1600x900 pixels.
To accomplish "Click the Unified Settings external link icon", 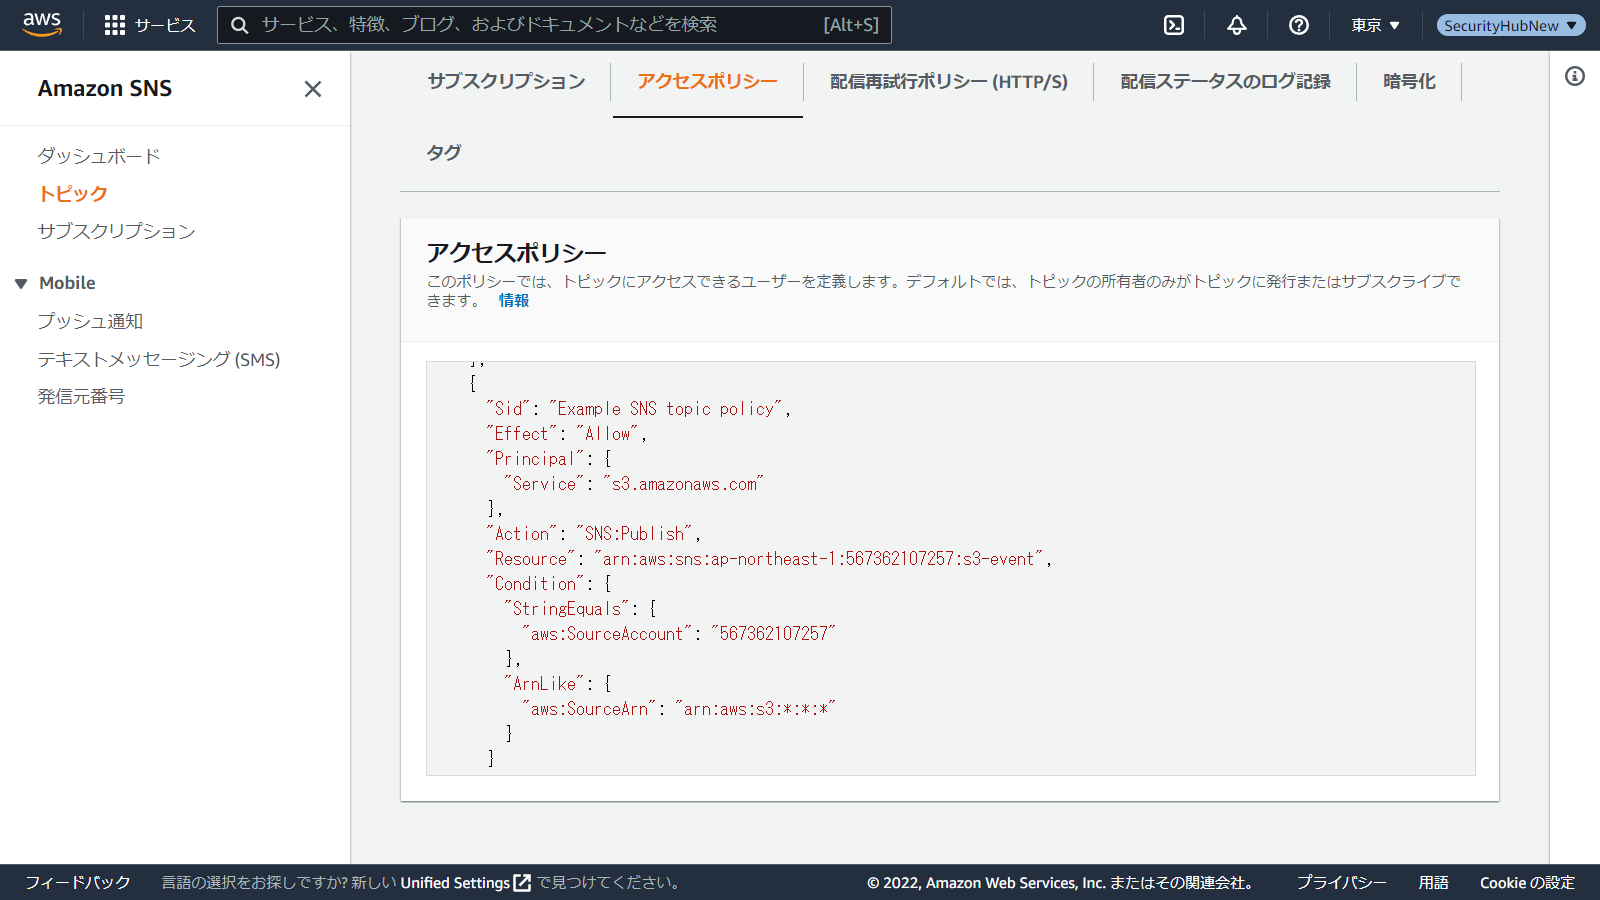I will [x=522, y=883].
